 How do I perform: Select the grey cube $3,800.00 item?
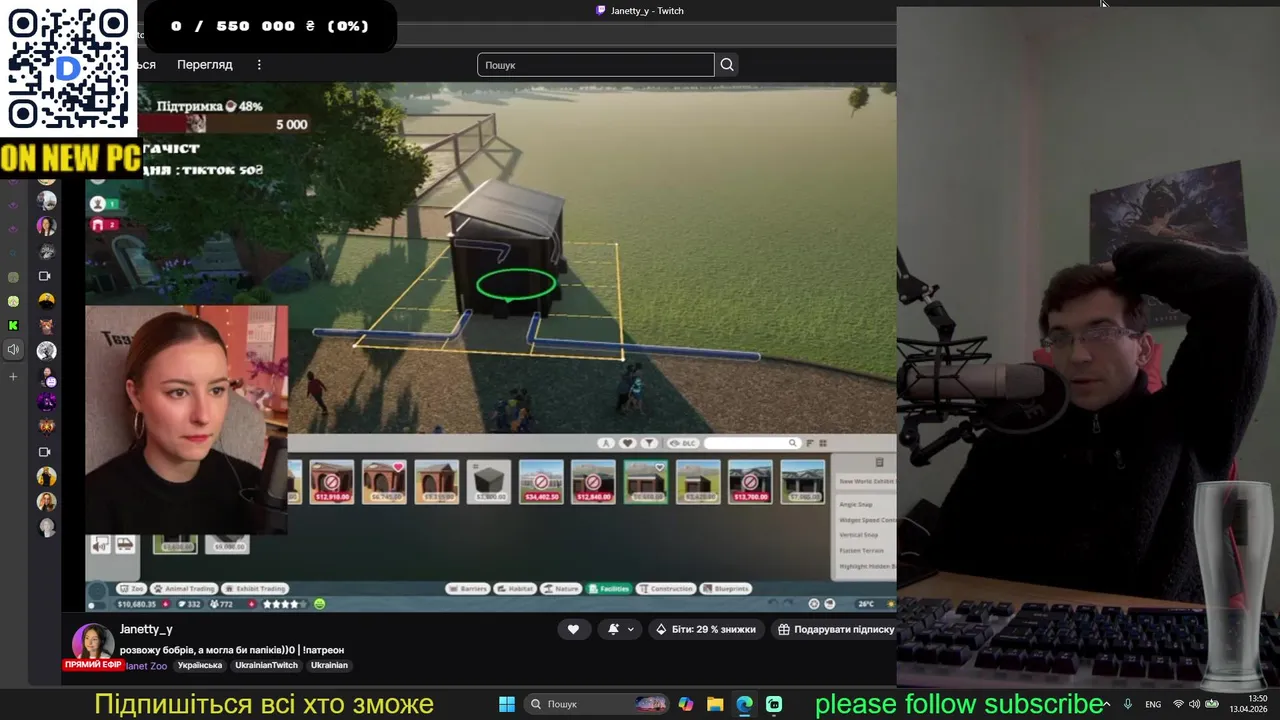(489, 481)
